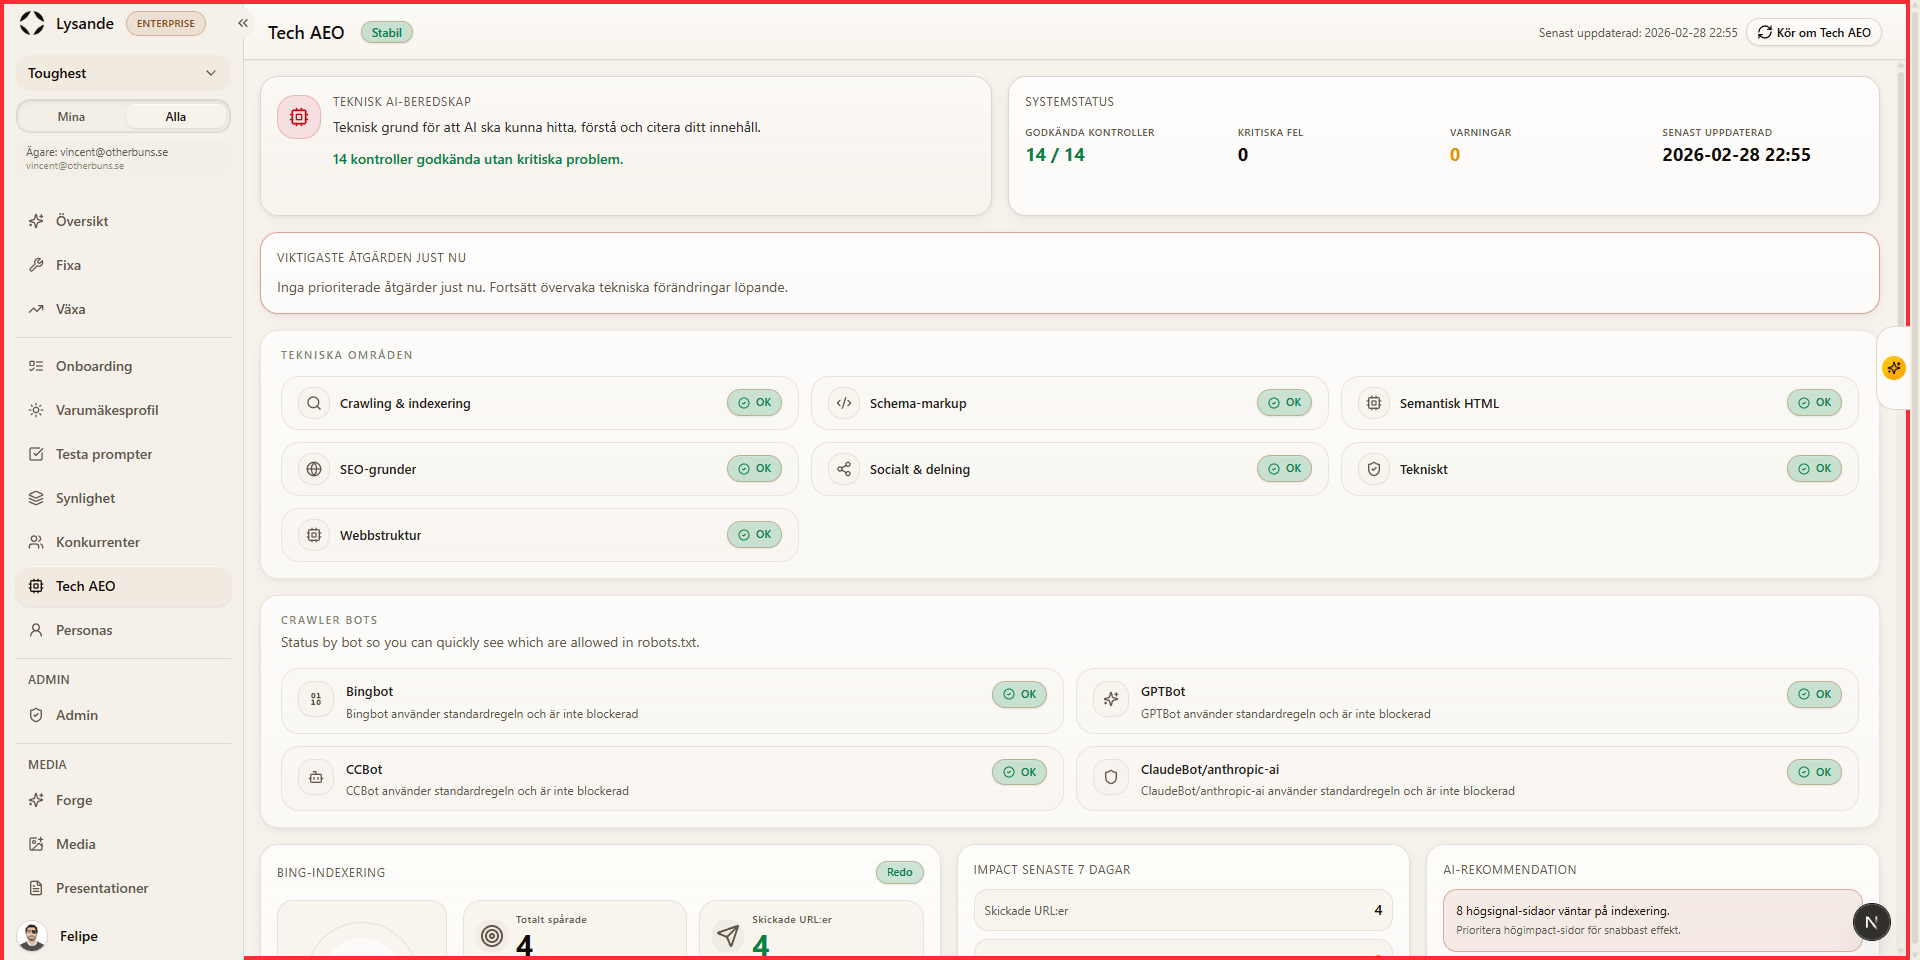Click the Kör om Tech AEO button
Image resolution: width=1920 pixels, height=960 pixels.
(x=1814, y=33)
